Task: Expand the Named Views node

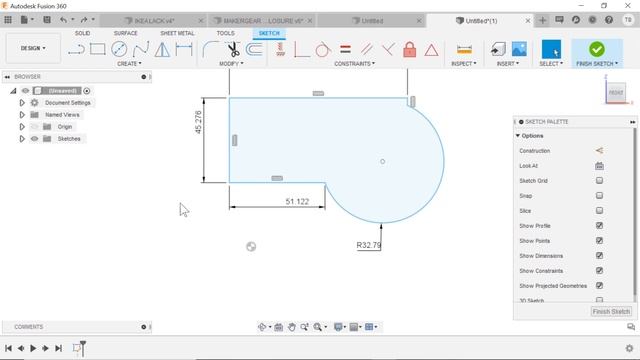Action: pos(22,115)
